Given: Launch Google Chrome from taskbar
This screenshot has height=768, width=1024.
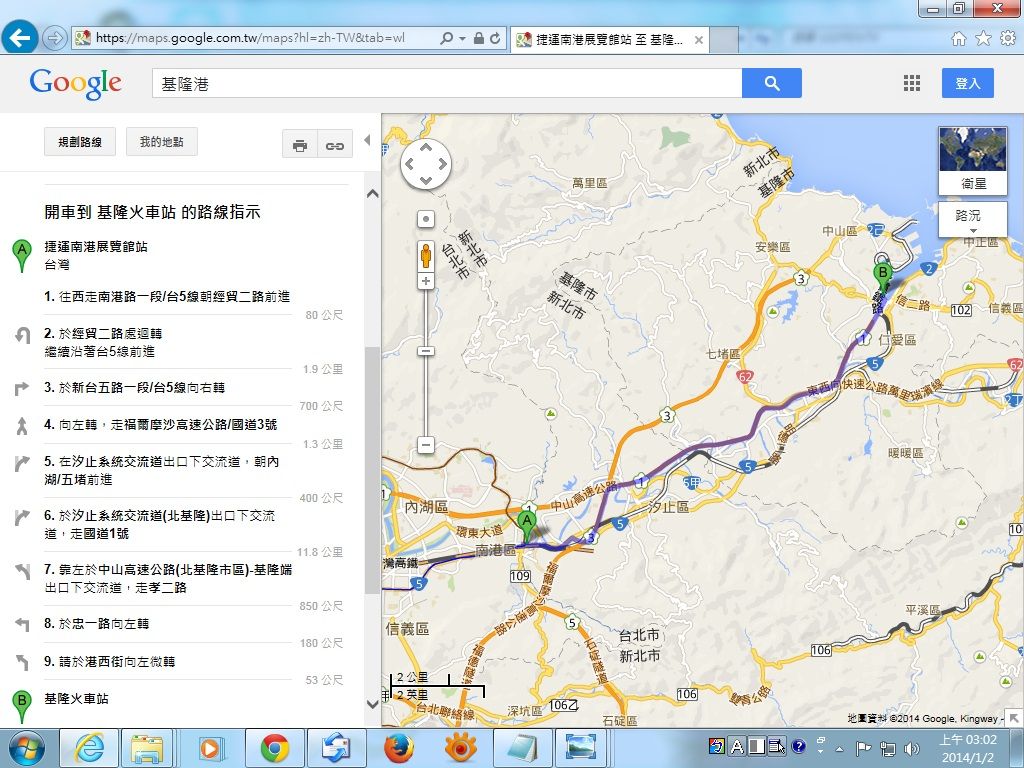Looking at the screenshot, I should tap(275, 748).
